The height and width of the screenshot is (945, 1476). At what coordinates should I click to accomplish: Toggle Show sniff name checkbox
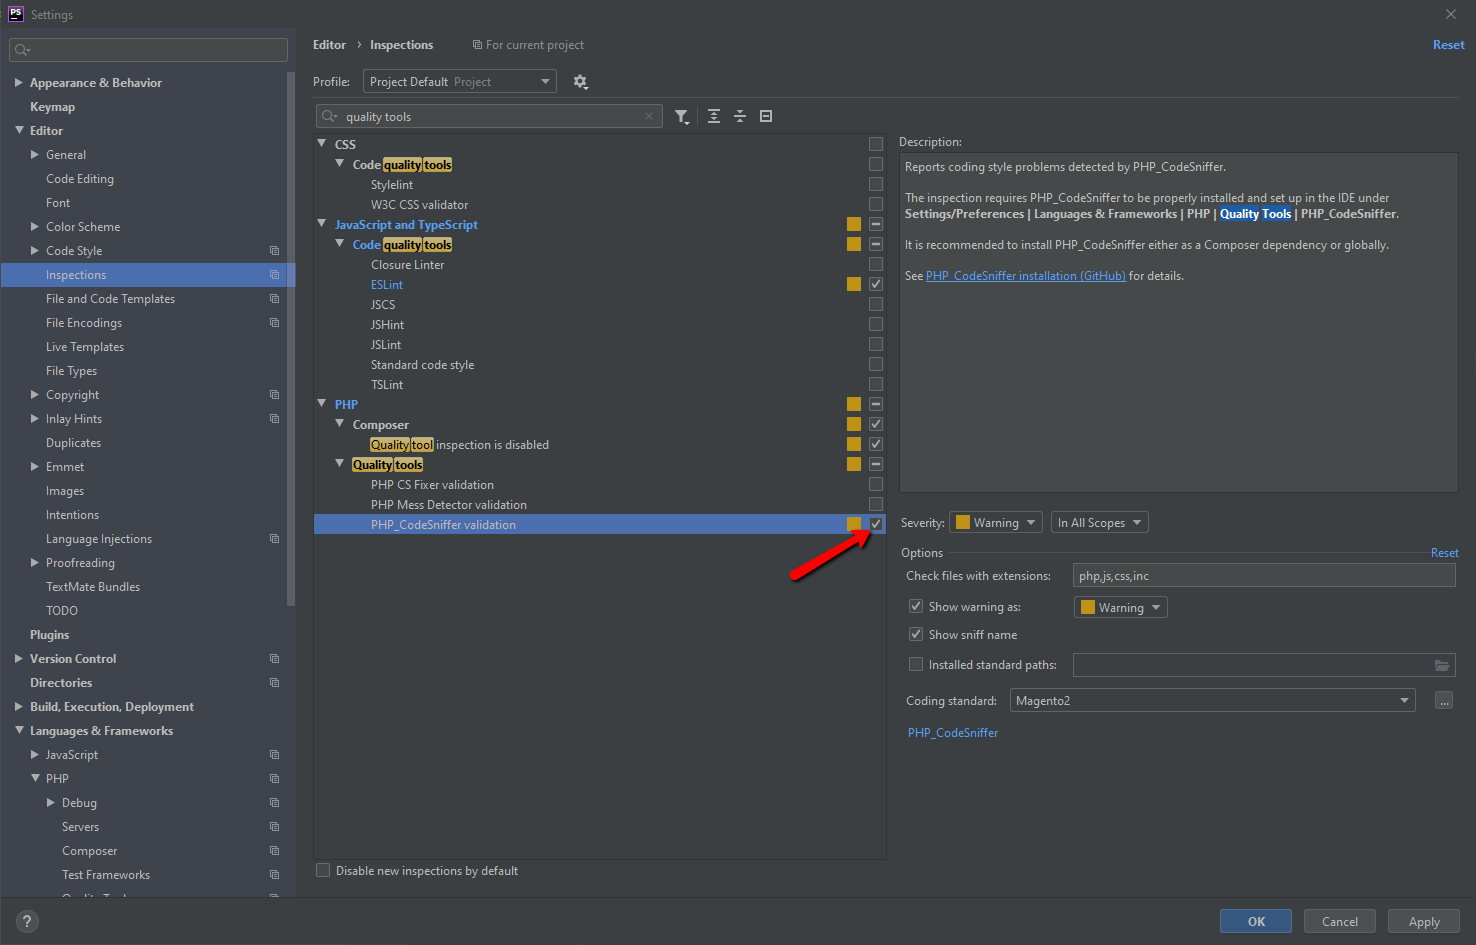coord(915,634)
